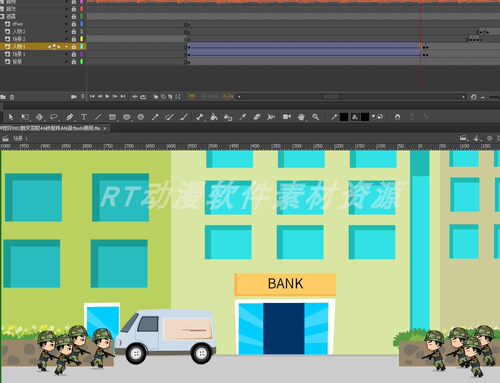
Task: Select the 3D Rotation tool
Action: 39,117
